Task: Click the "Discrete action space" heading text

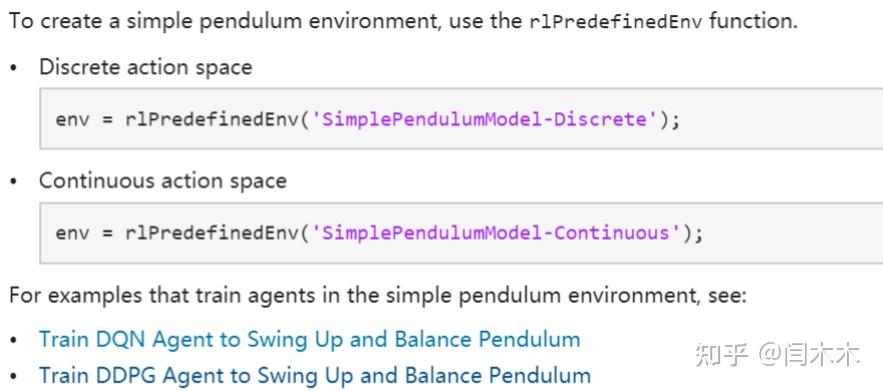Action: pyautogui.click(x=145, y=68)
